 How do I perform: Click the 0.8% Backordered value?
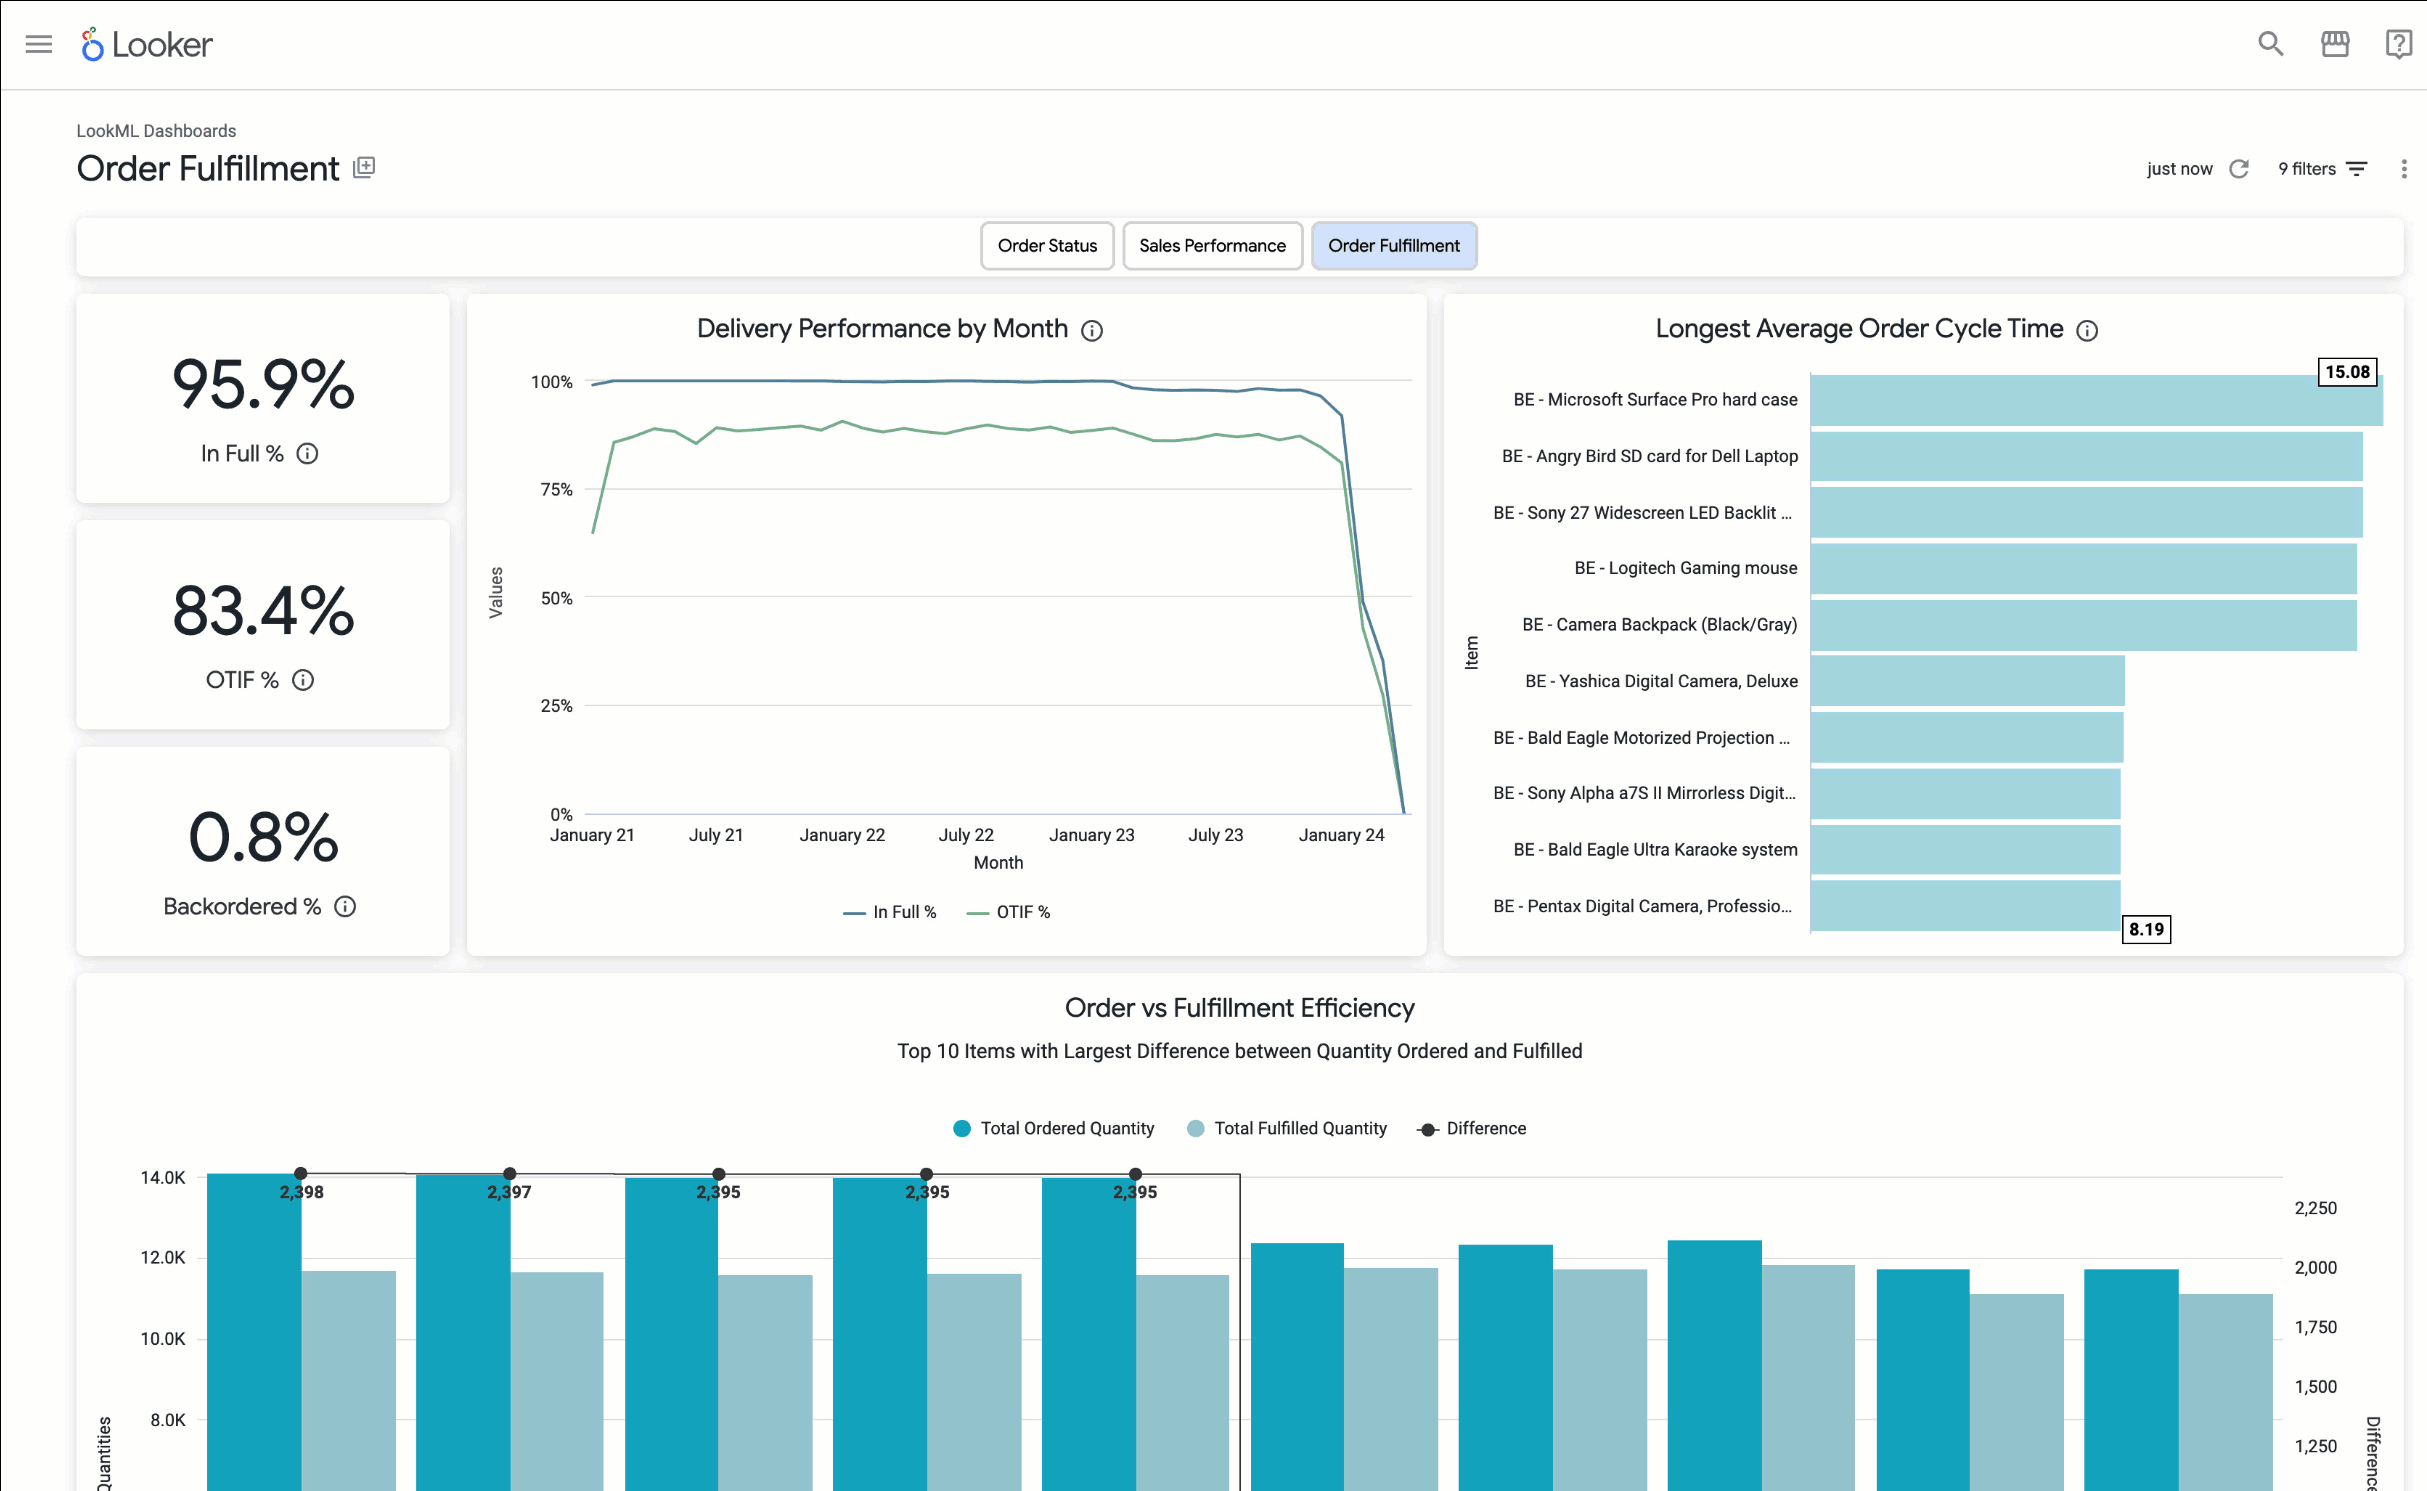click(x=263, y=837)
